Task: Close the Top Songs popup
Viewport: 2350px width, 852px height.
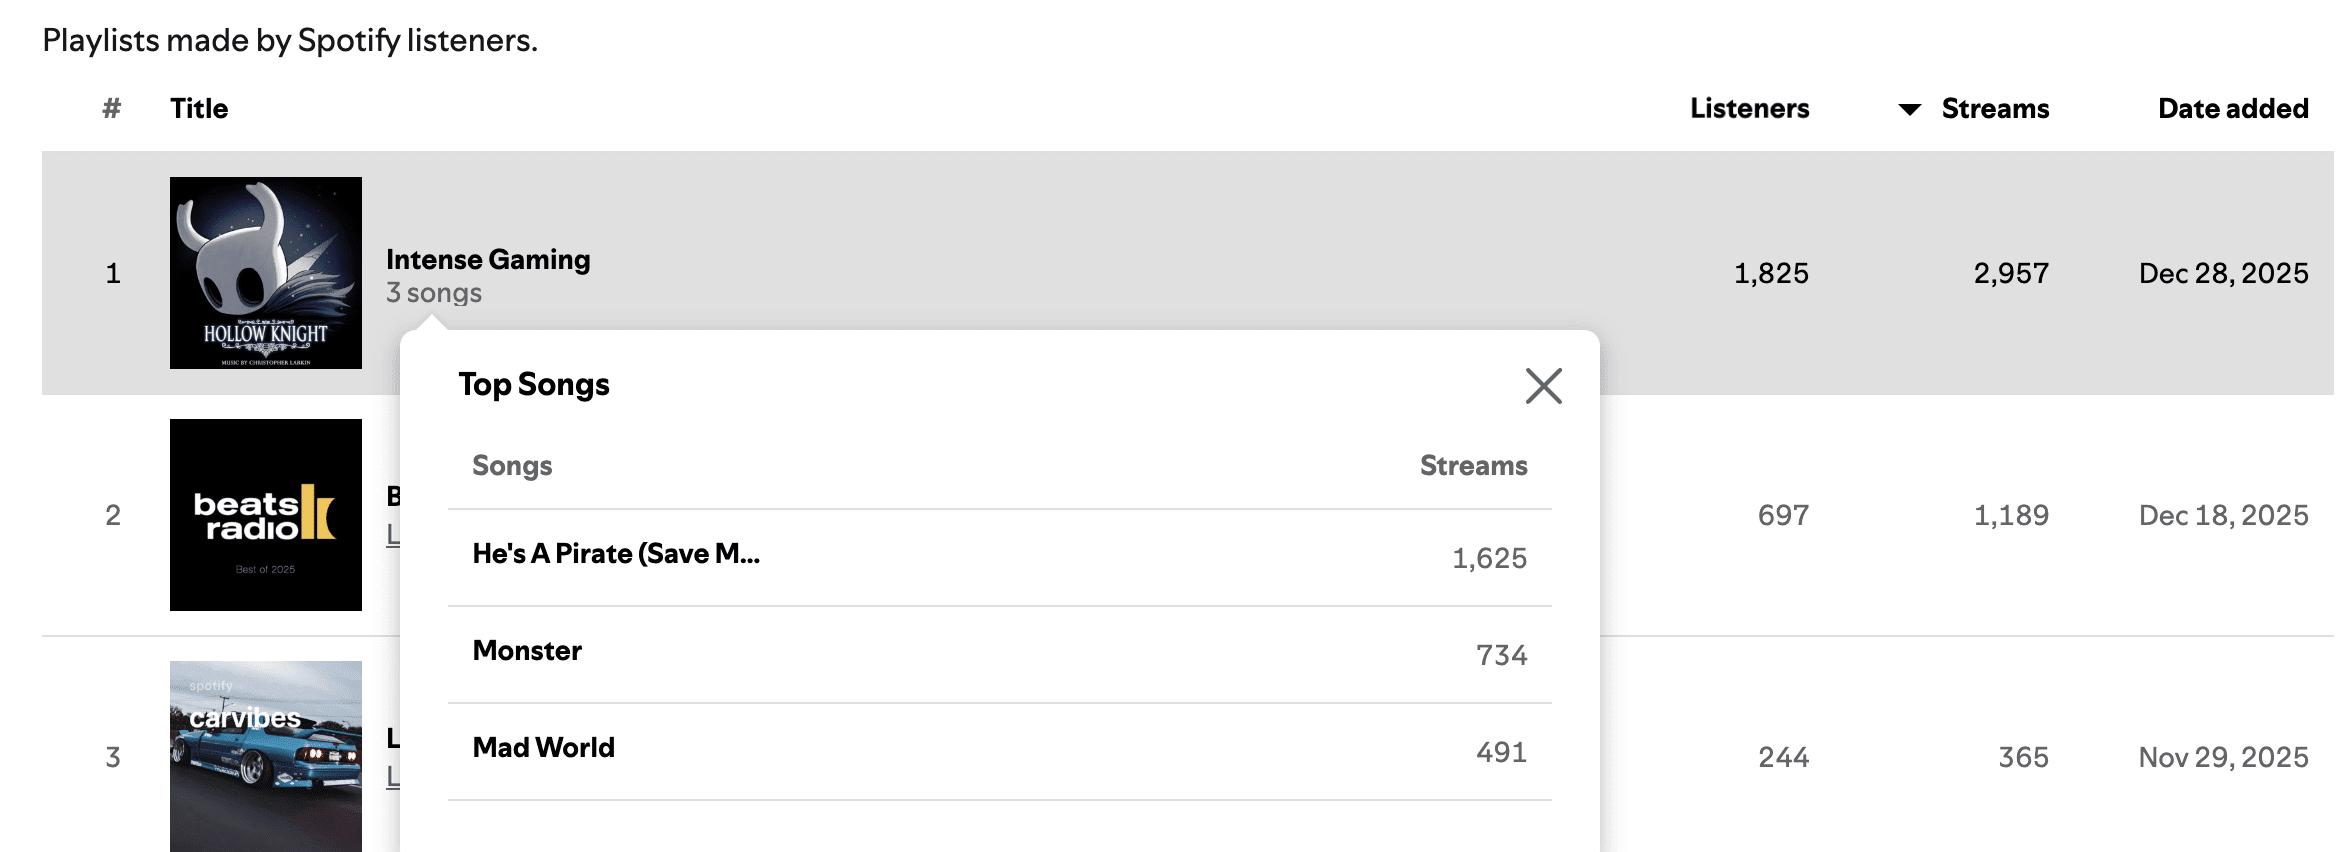Action: [x=1543, y=386]
